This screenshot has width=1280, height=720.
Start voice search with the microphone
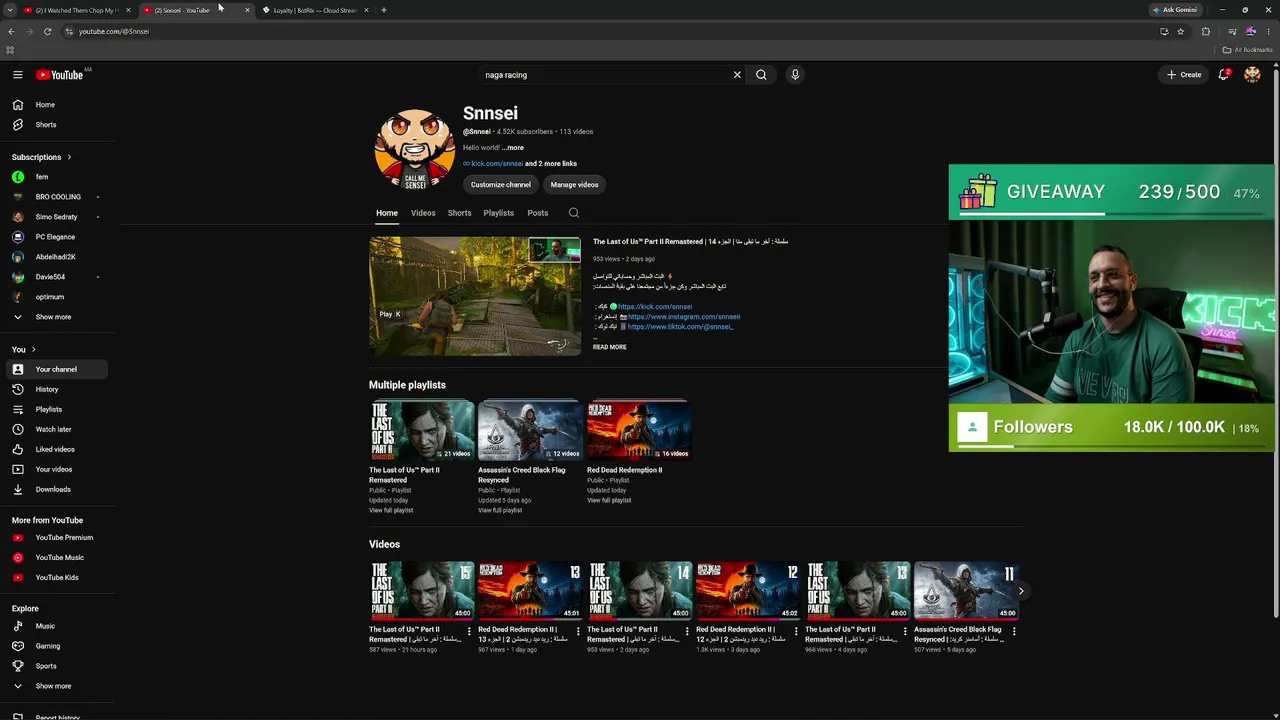(795, 75)
